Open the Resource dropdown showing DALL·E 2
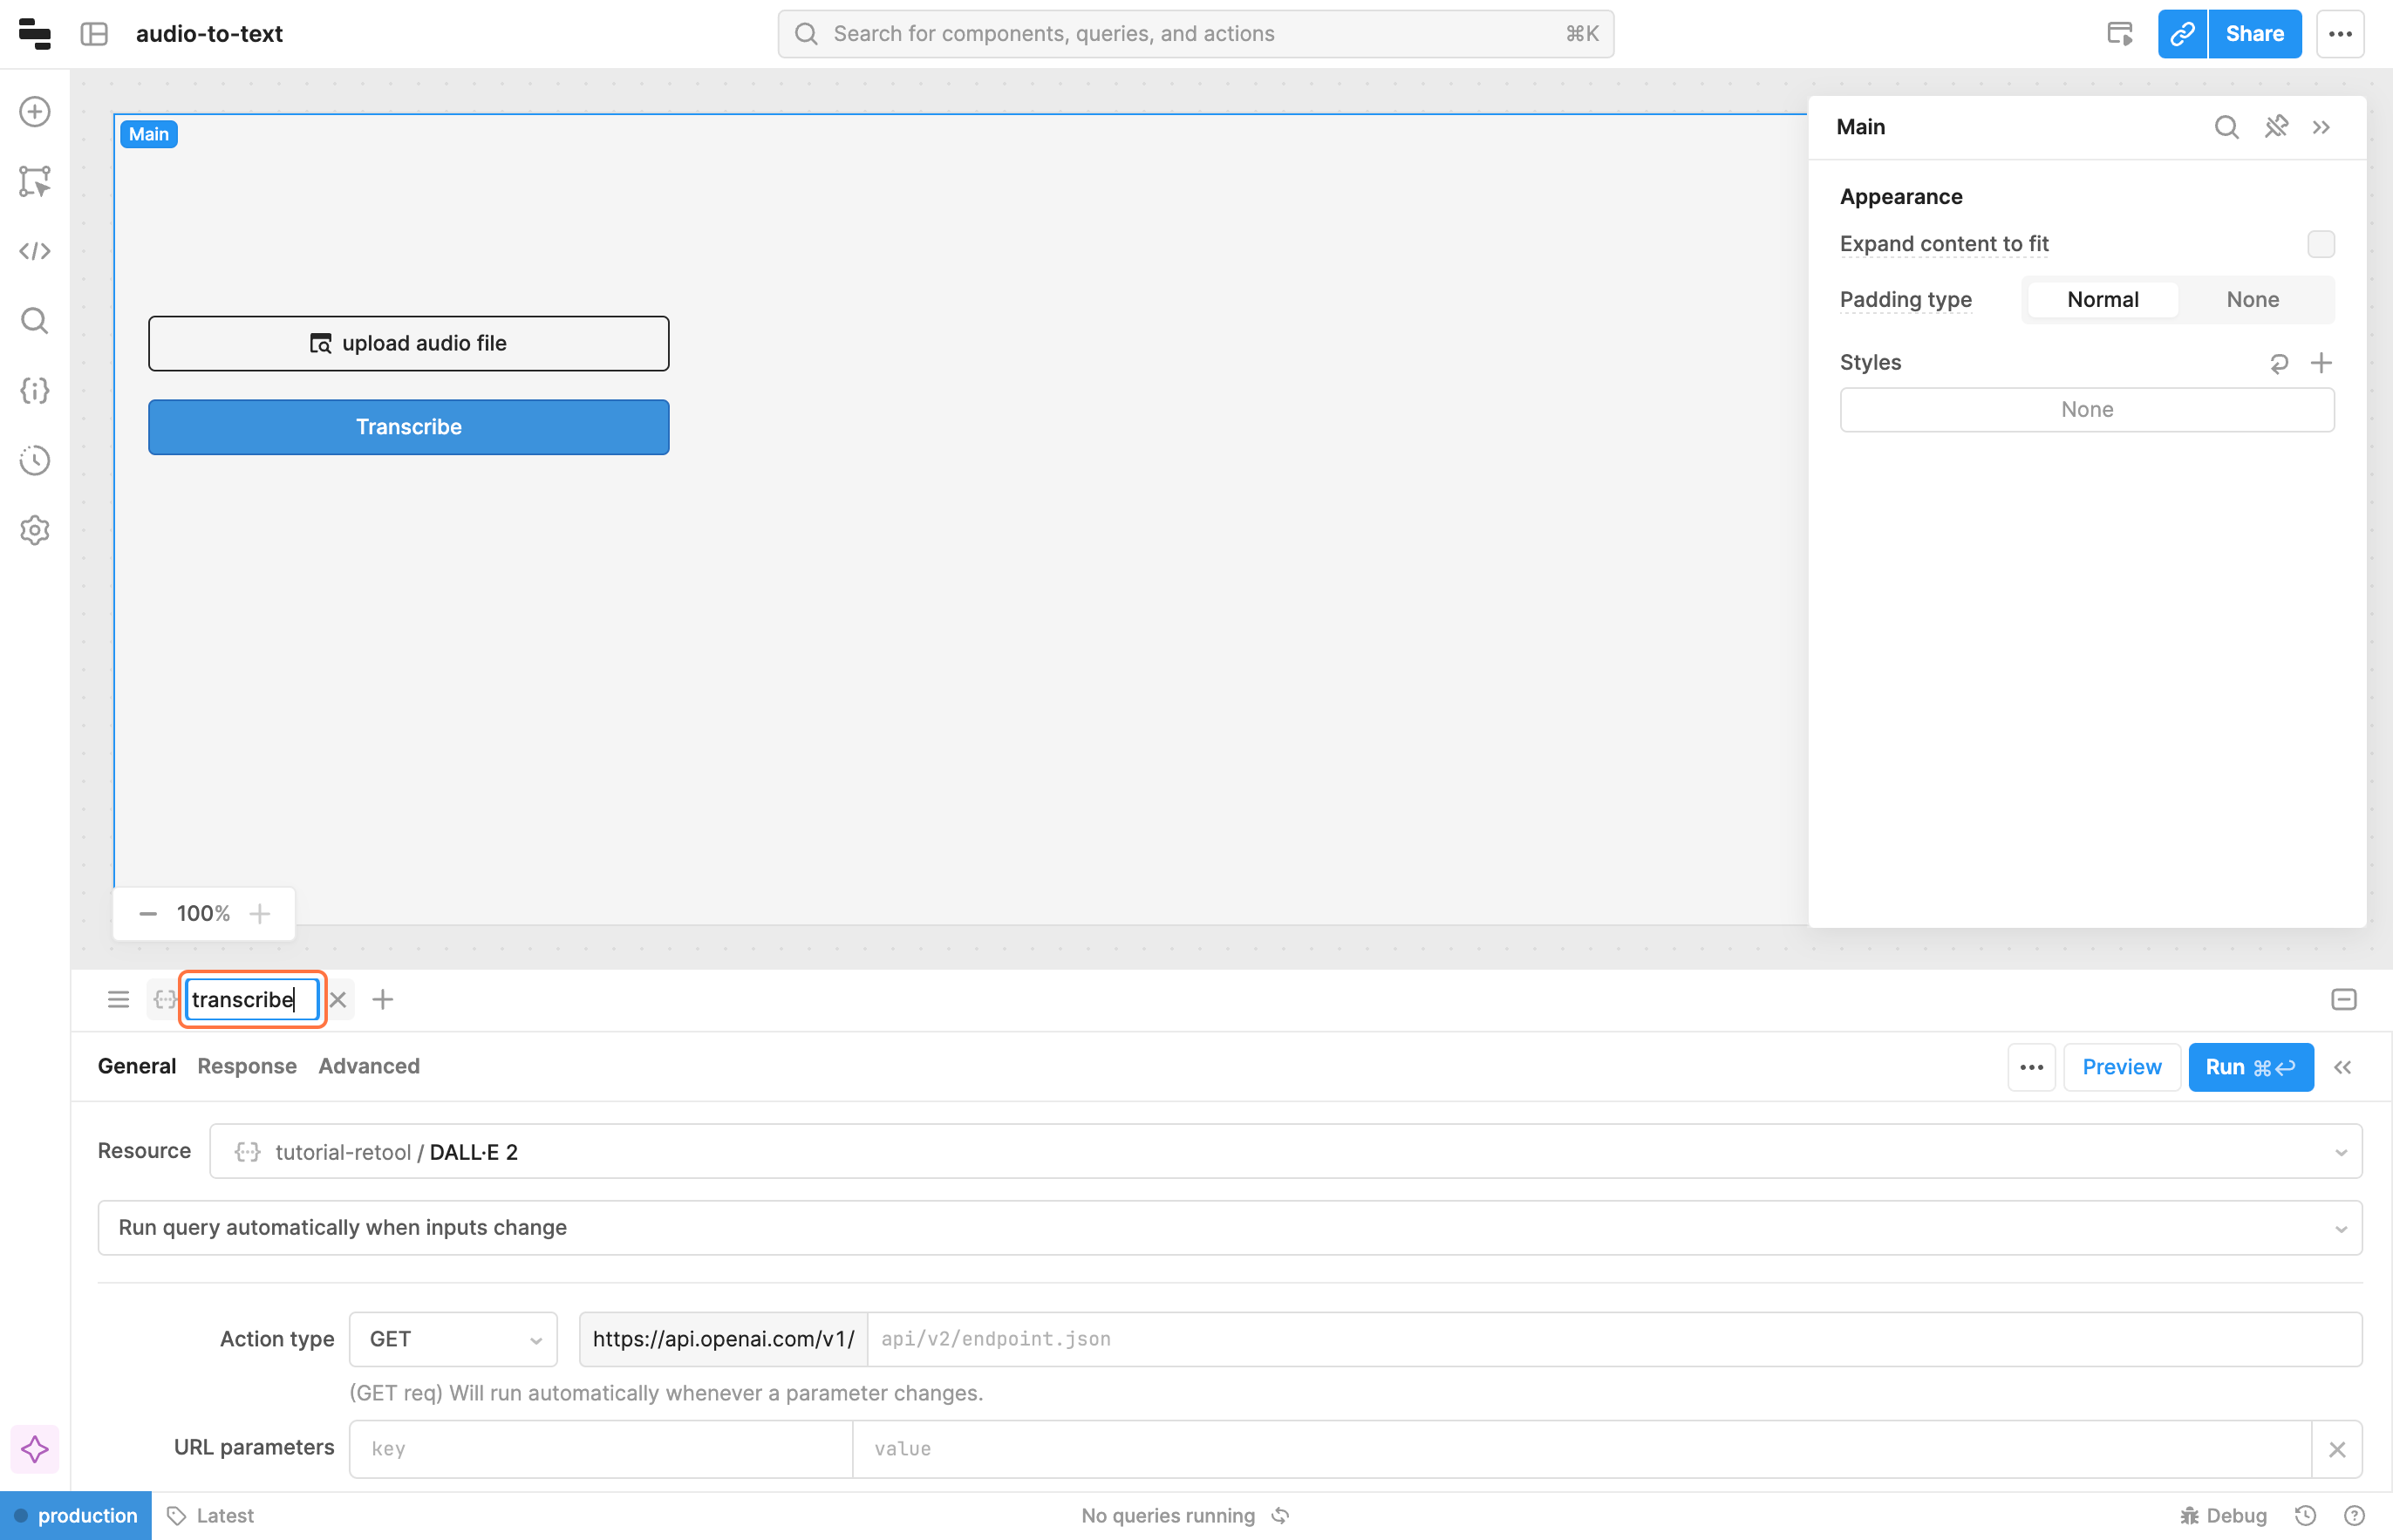 coord(1285,1152)
